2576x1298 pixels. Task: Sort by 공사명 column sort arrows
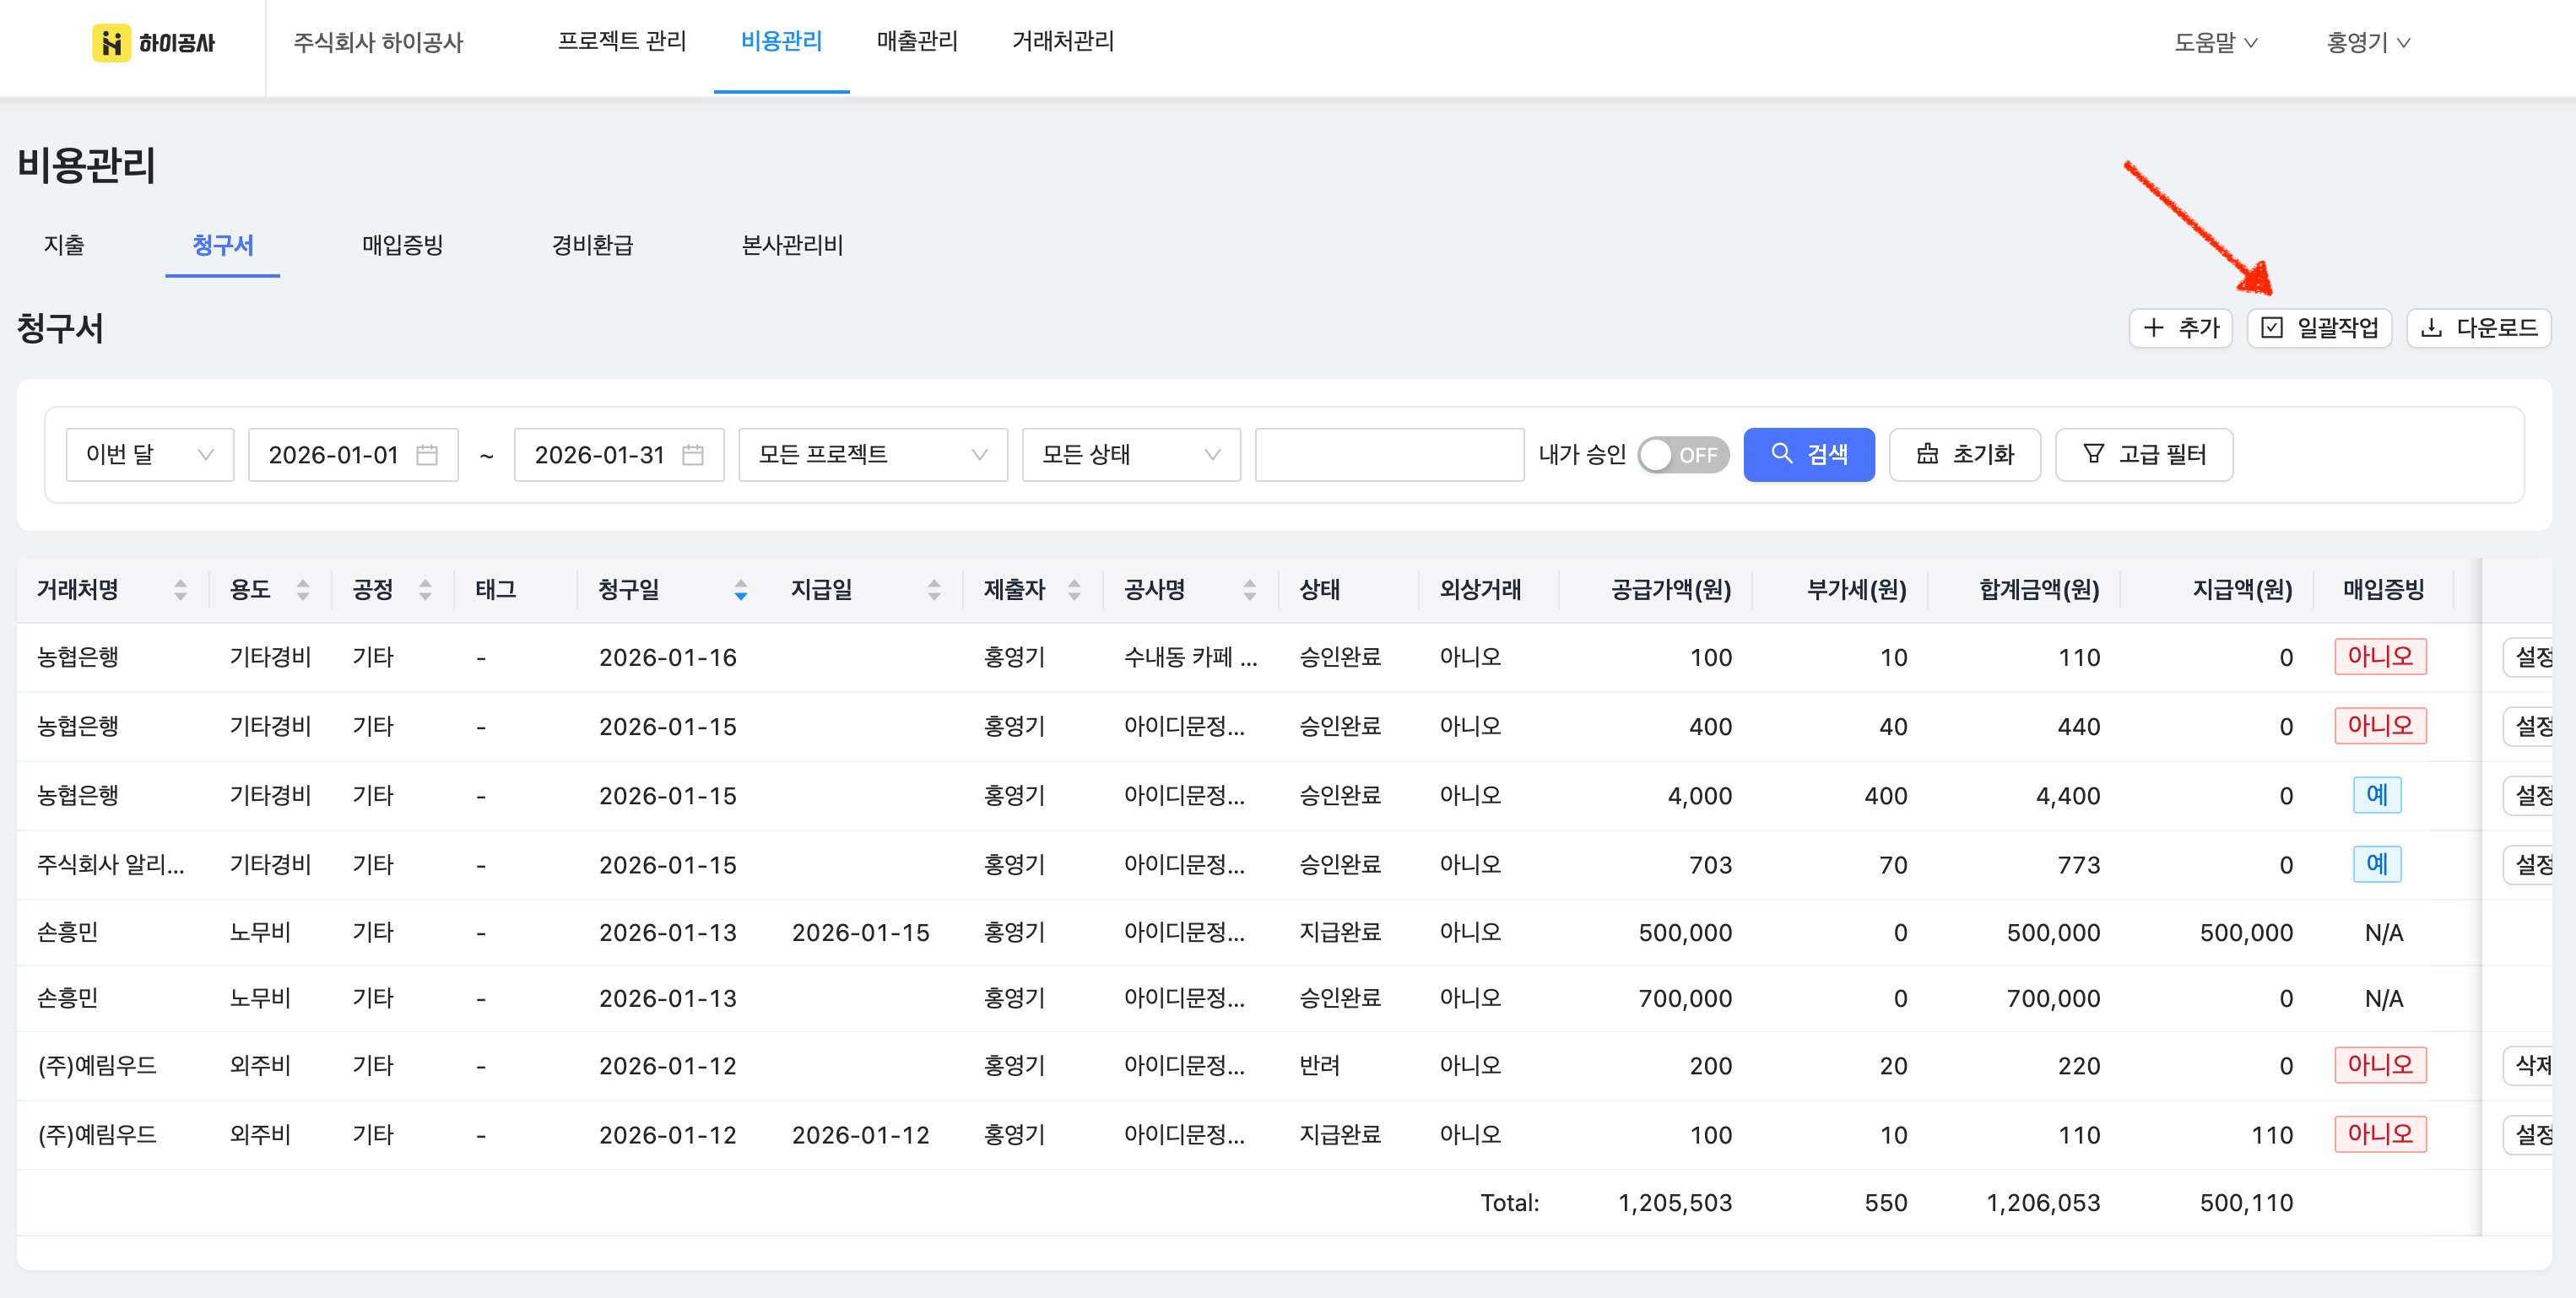pyautogui.click(x=1249, y=590)
